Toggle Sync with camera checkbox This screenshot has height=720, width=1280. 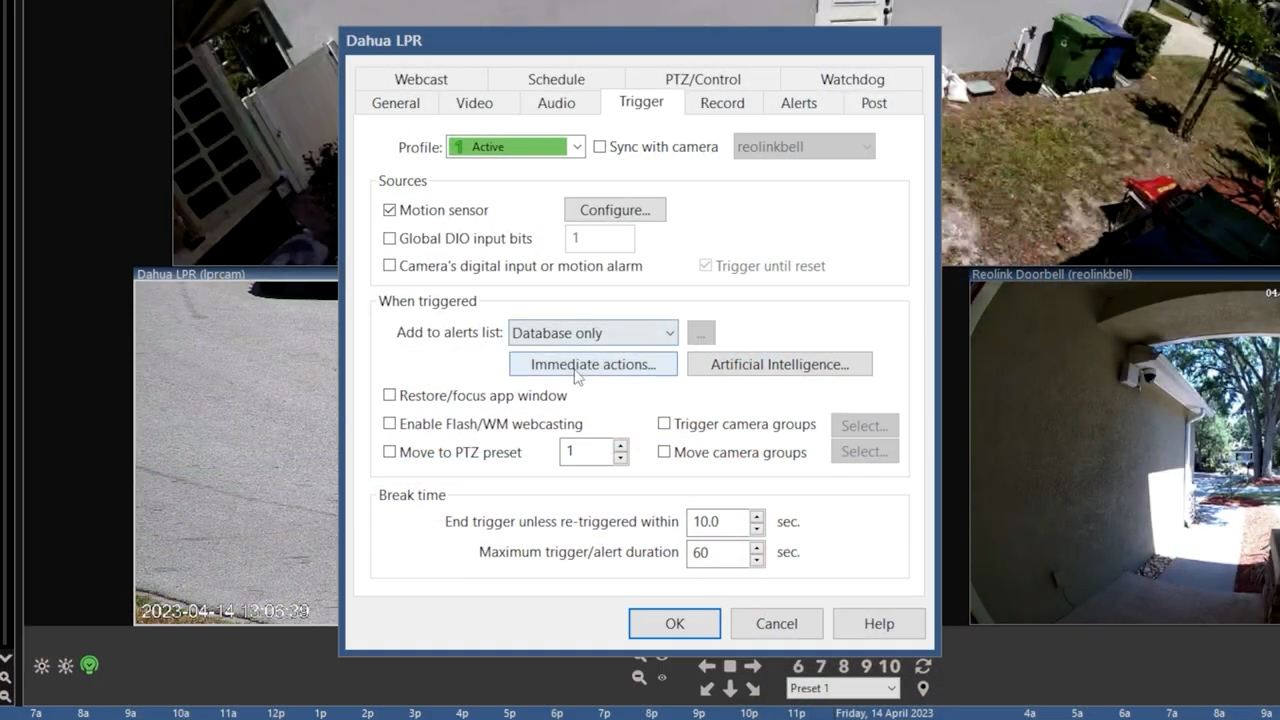(600, 147)
